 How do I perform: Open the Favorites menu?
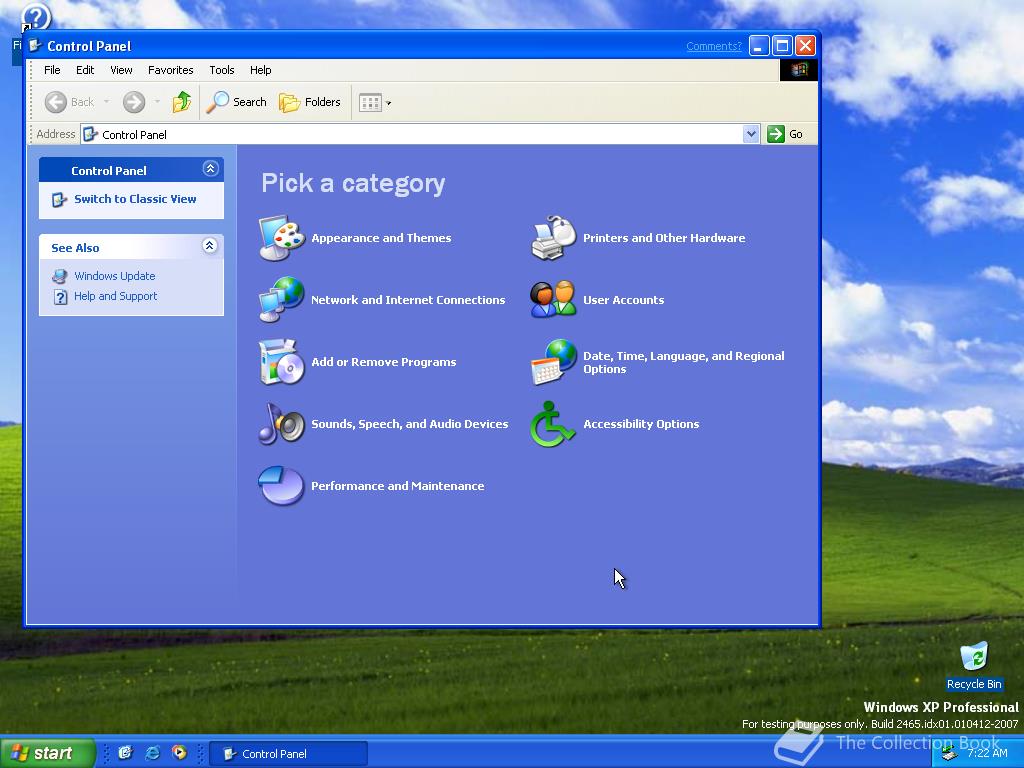click(170, 70)
